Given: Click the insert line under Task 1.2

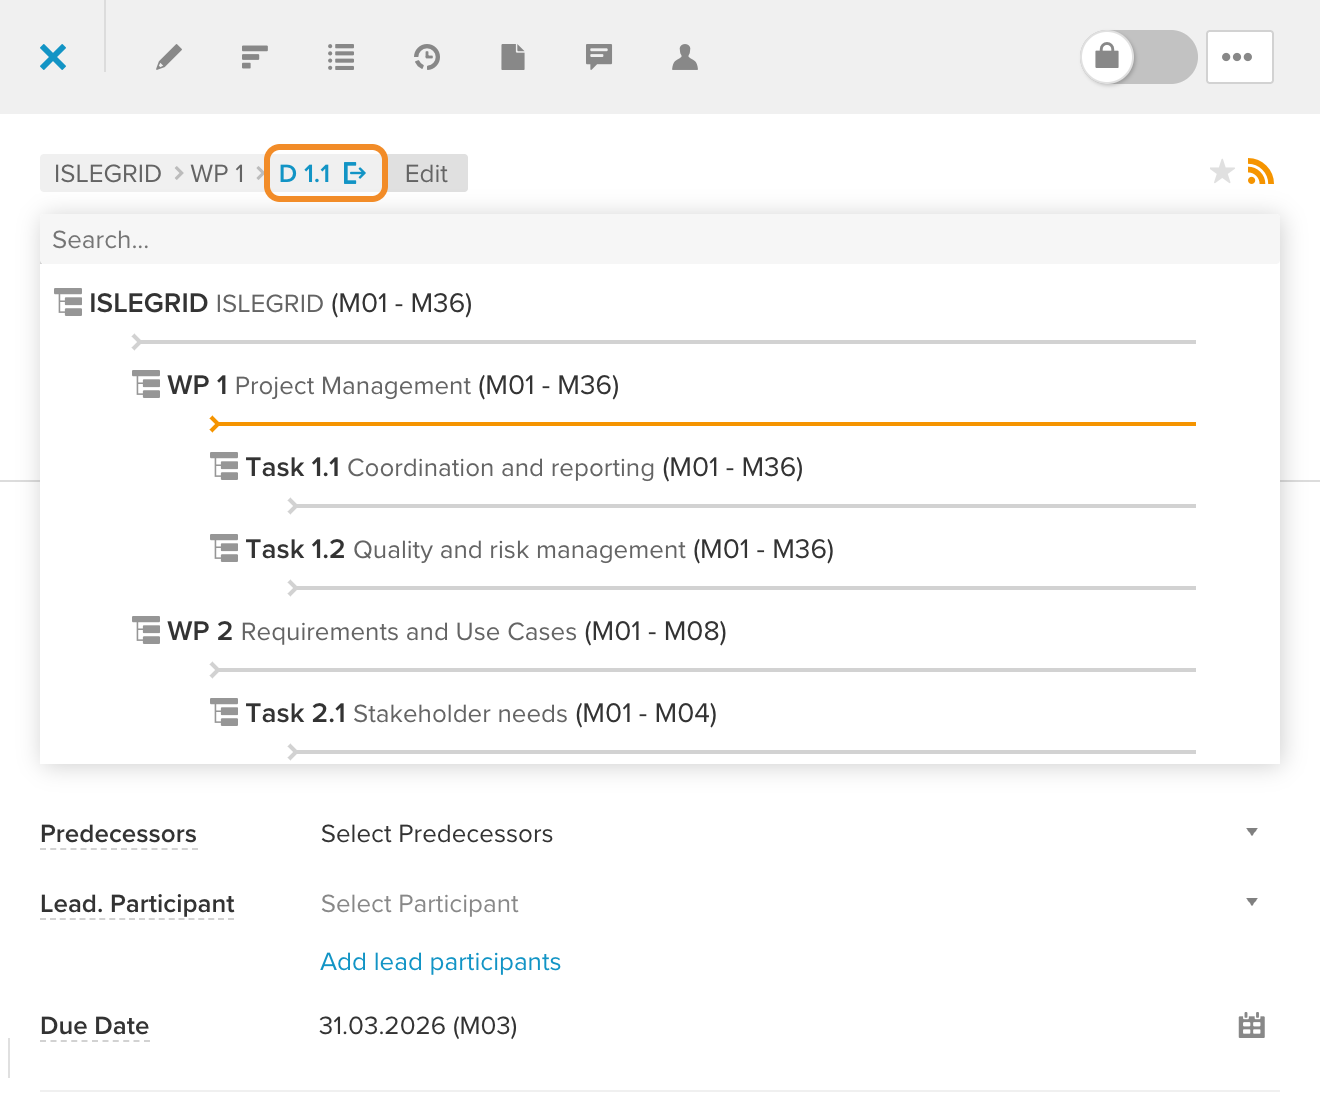Looking at the screenshot, I should point(742,588).
